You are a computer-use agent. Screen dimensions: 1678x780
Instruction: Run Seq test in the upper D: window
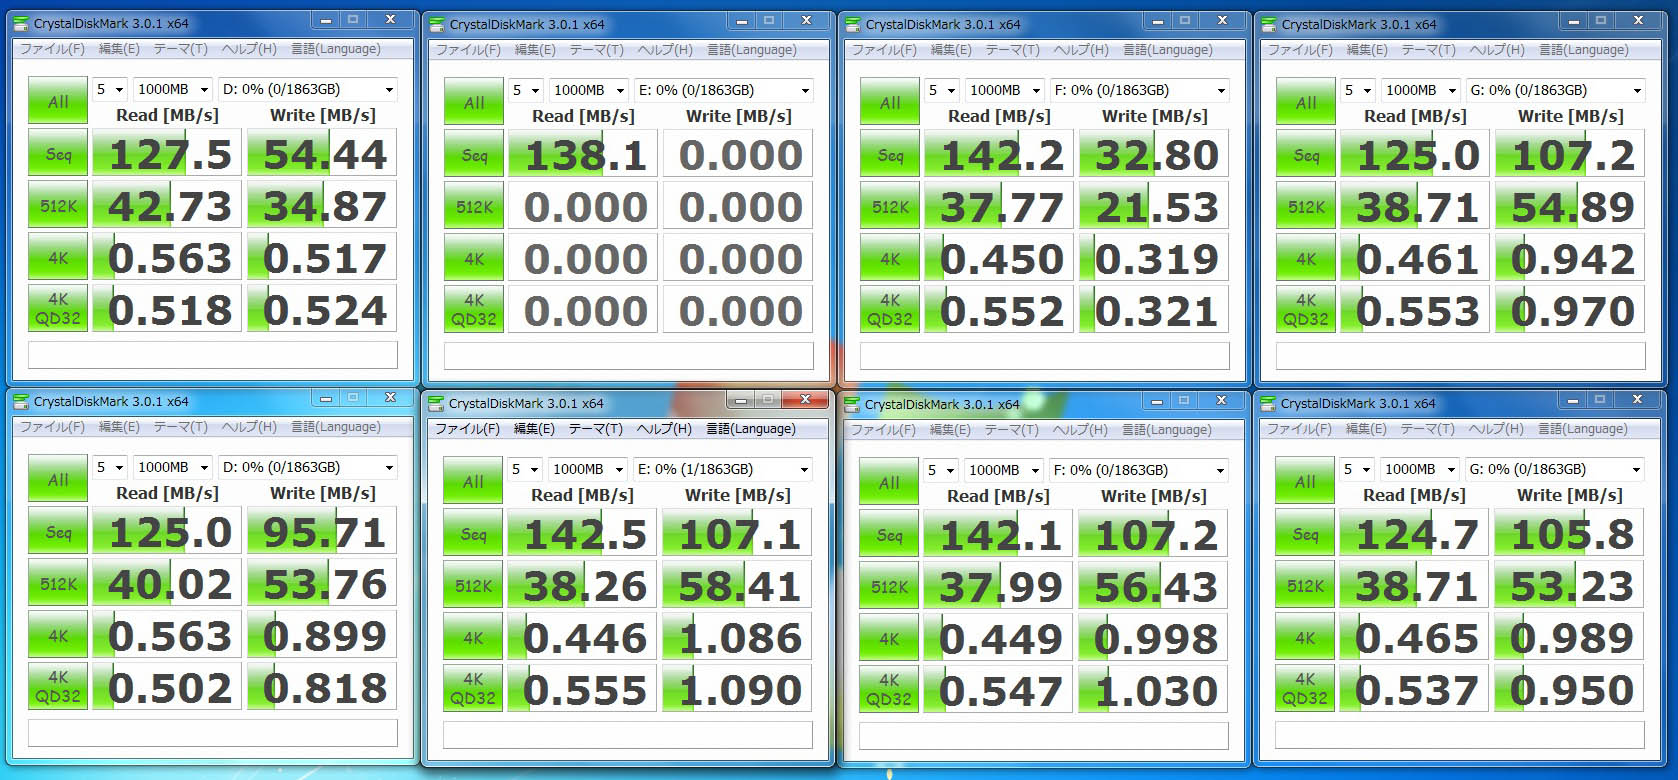tap(58, 154)
